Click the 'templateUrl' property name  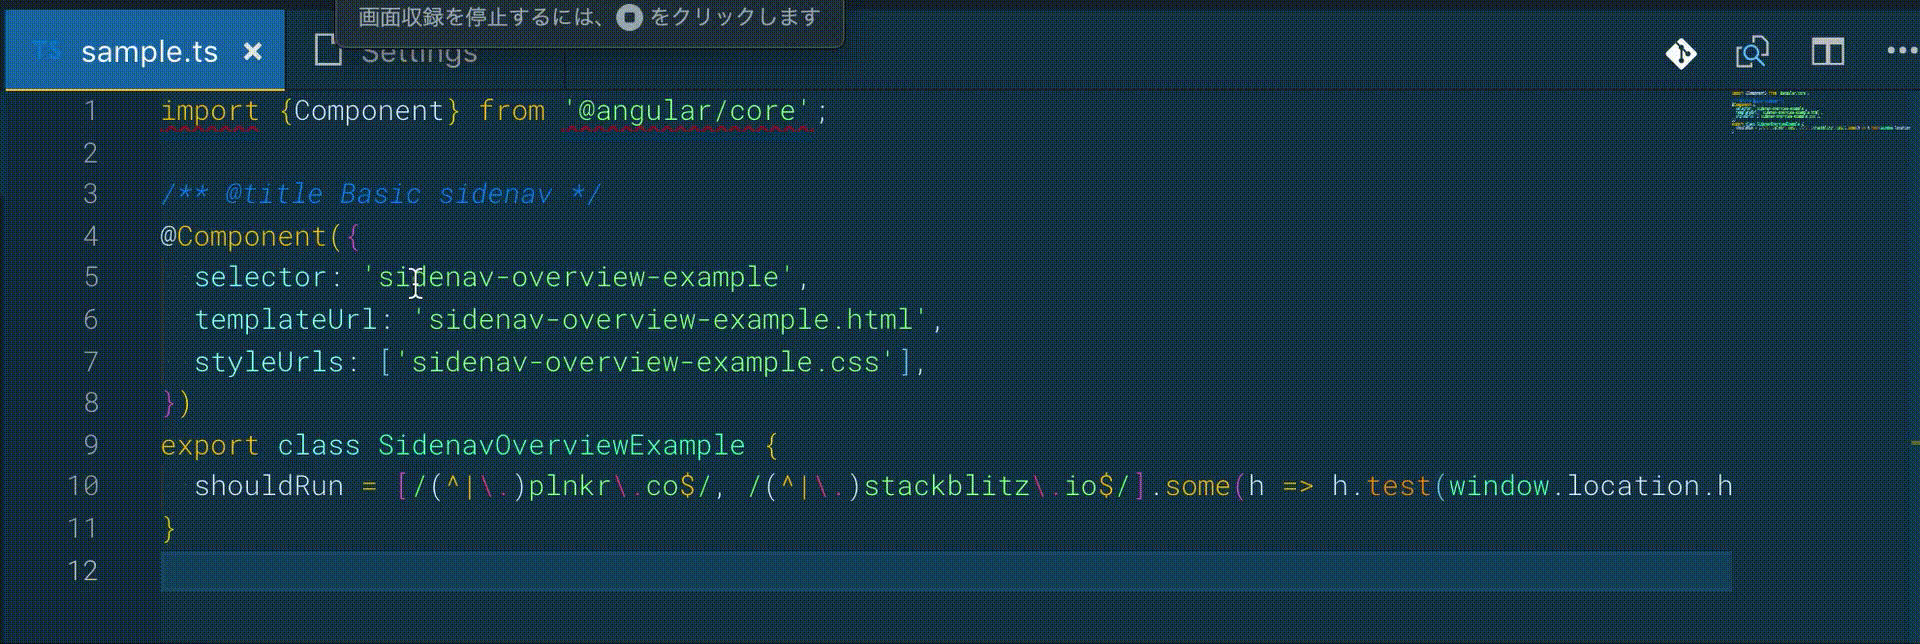click(x=285, y=320)
